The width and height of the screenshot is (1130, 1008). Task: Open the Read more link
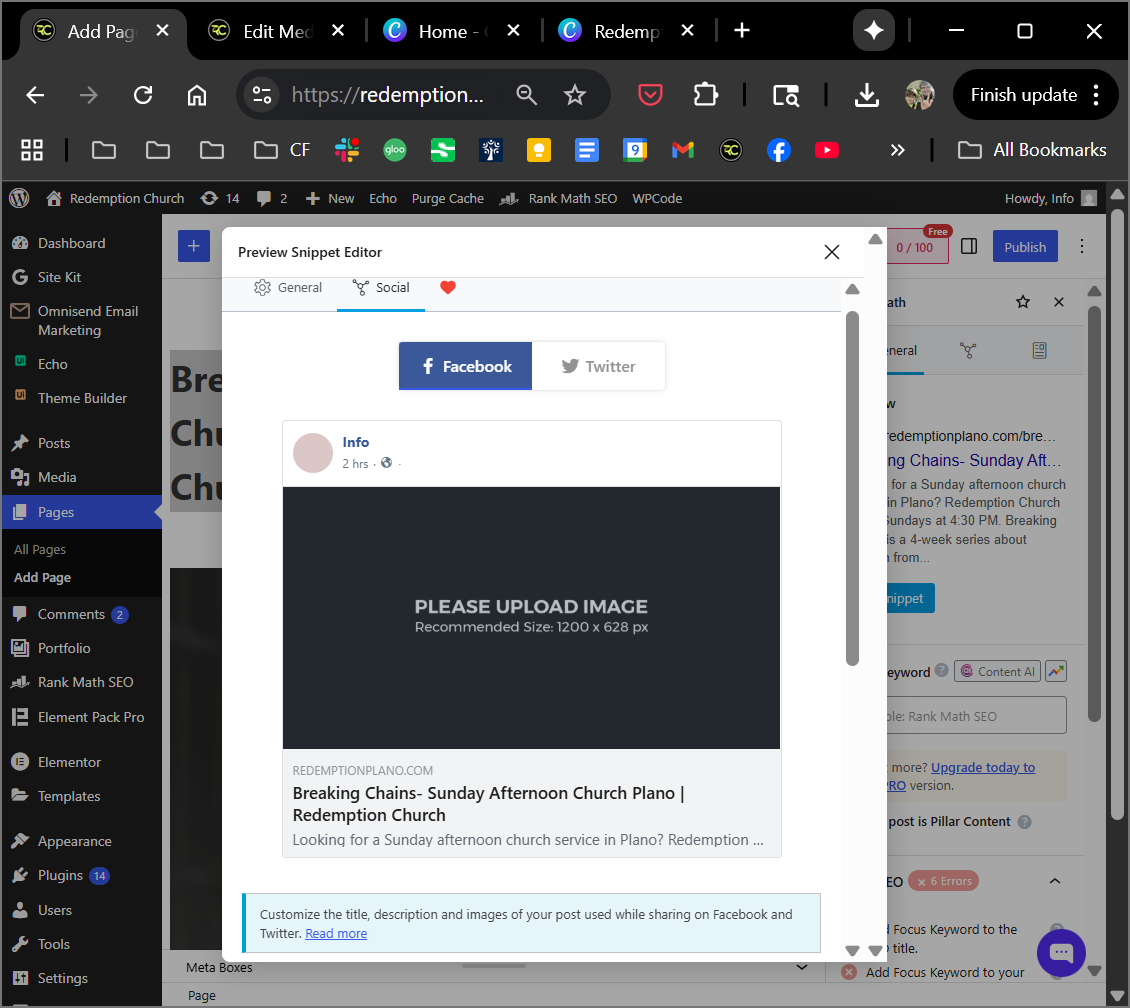pos(336,934)
